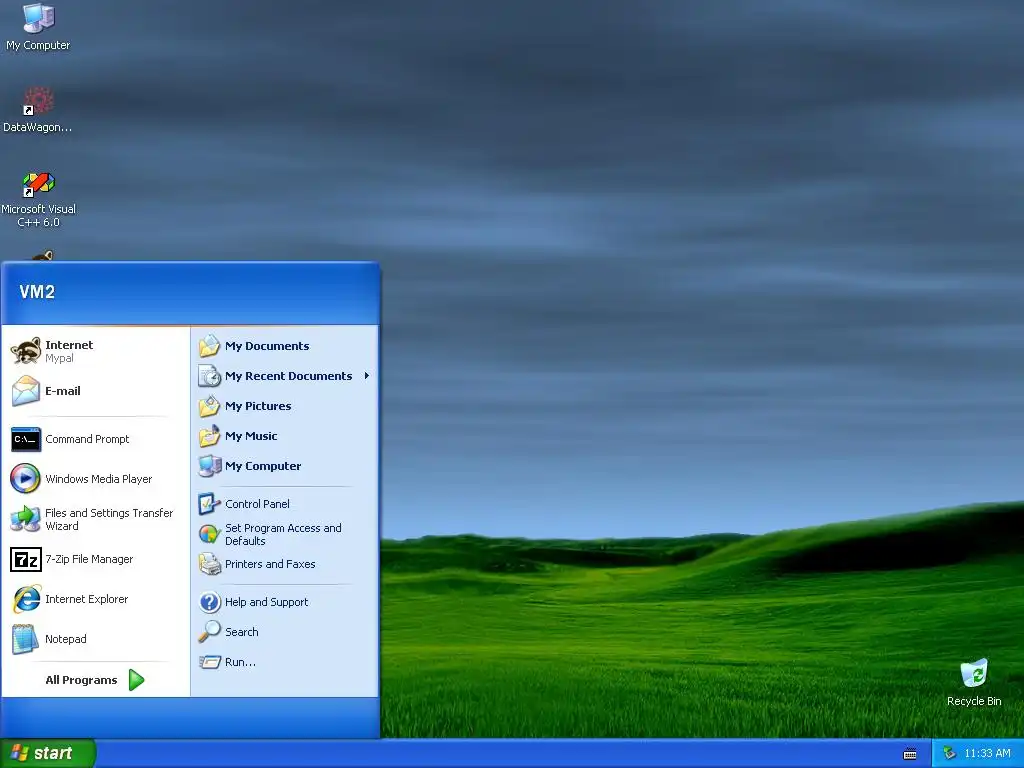Click the E-mail label in Start menu

[x=63, y=391]
